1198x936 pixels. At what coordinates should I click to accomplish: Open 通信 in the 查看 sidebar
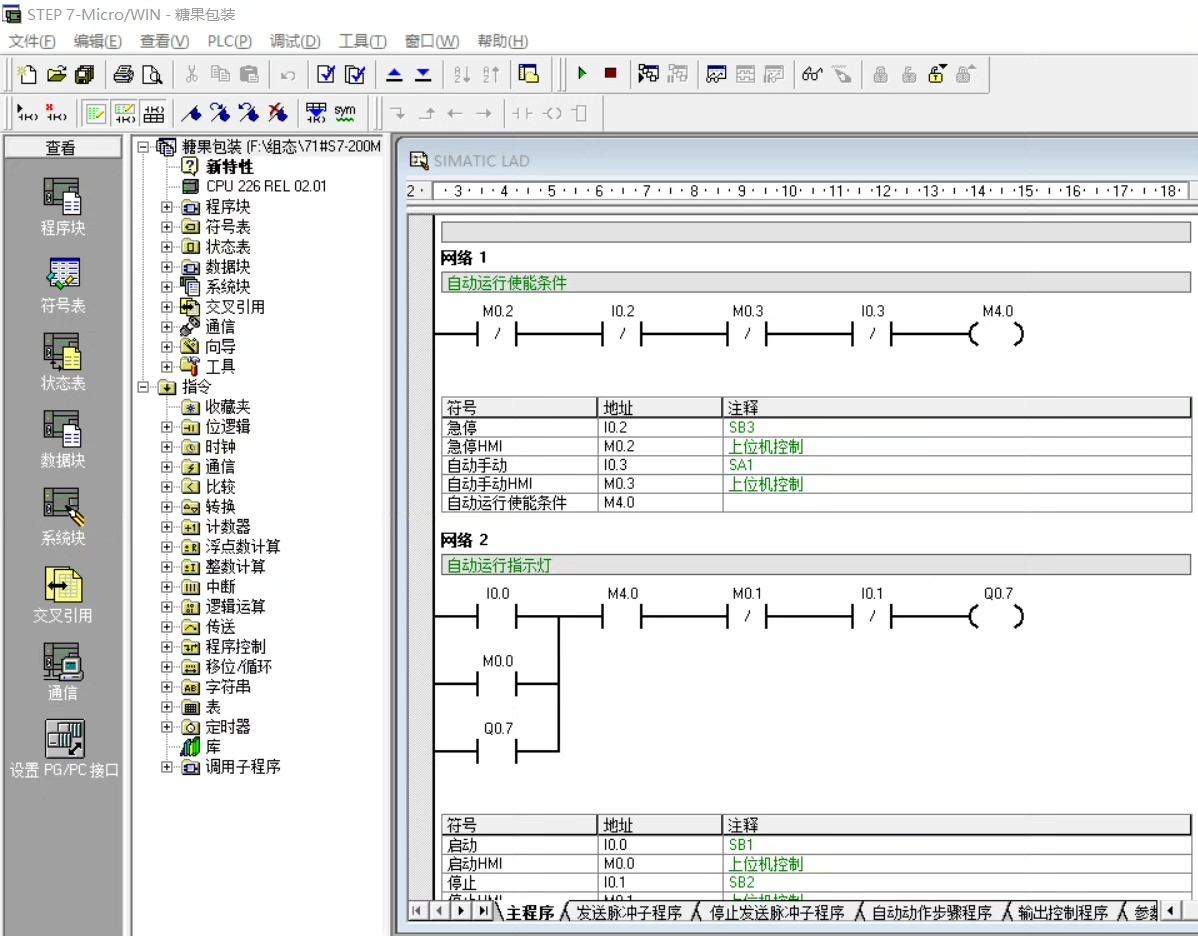click(63, 672)
